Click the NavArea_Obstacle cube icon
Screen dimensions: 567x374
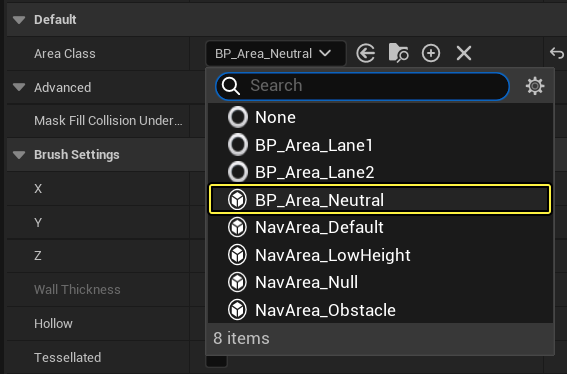(238, 310)
